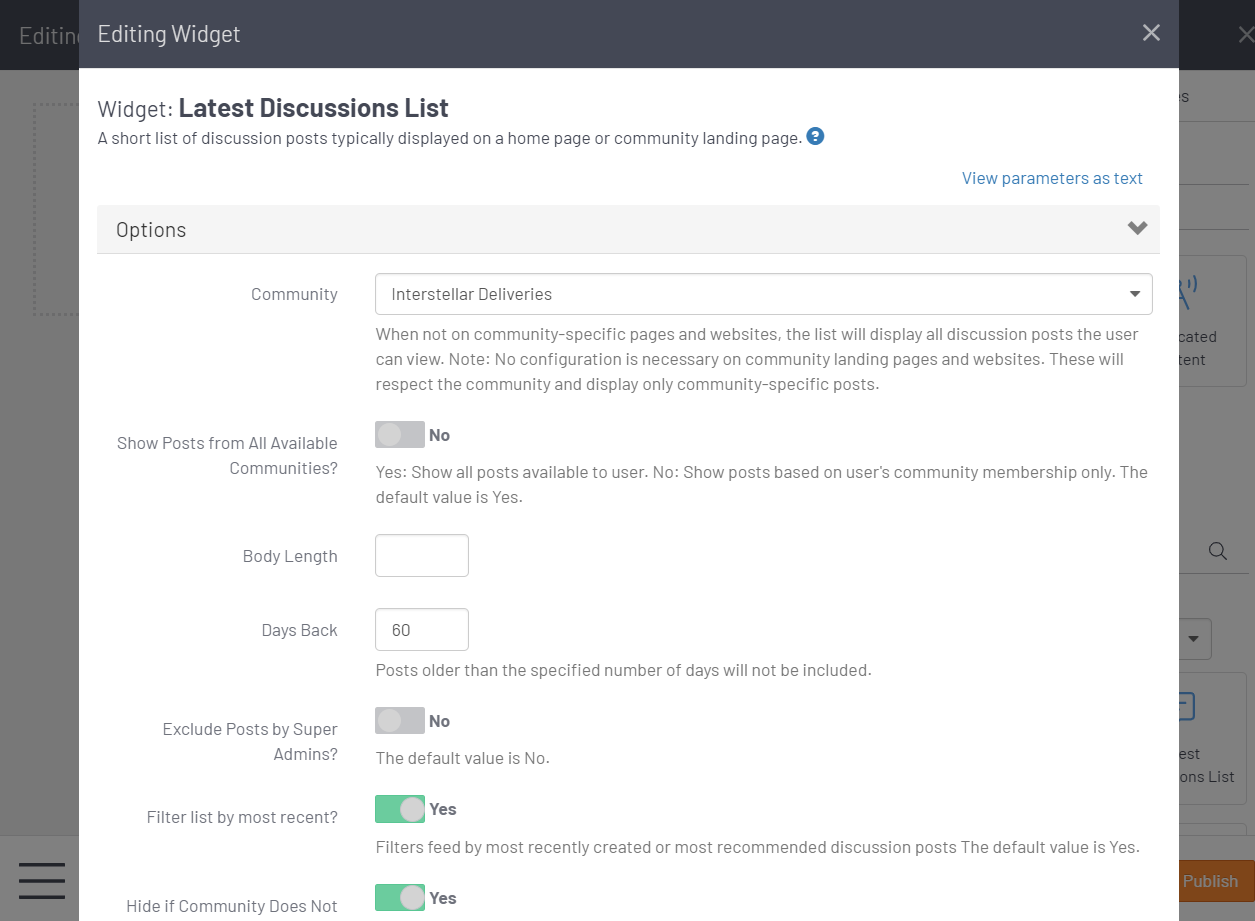The width and height of the screenshot is (1255, 921).
Task: Click the Latest Discussions List title
Action: (314, 108)
